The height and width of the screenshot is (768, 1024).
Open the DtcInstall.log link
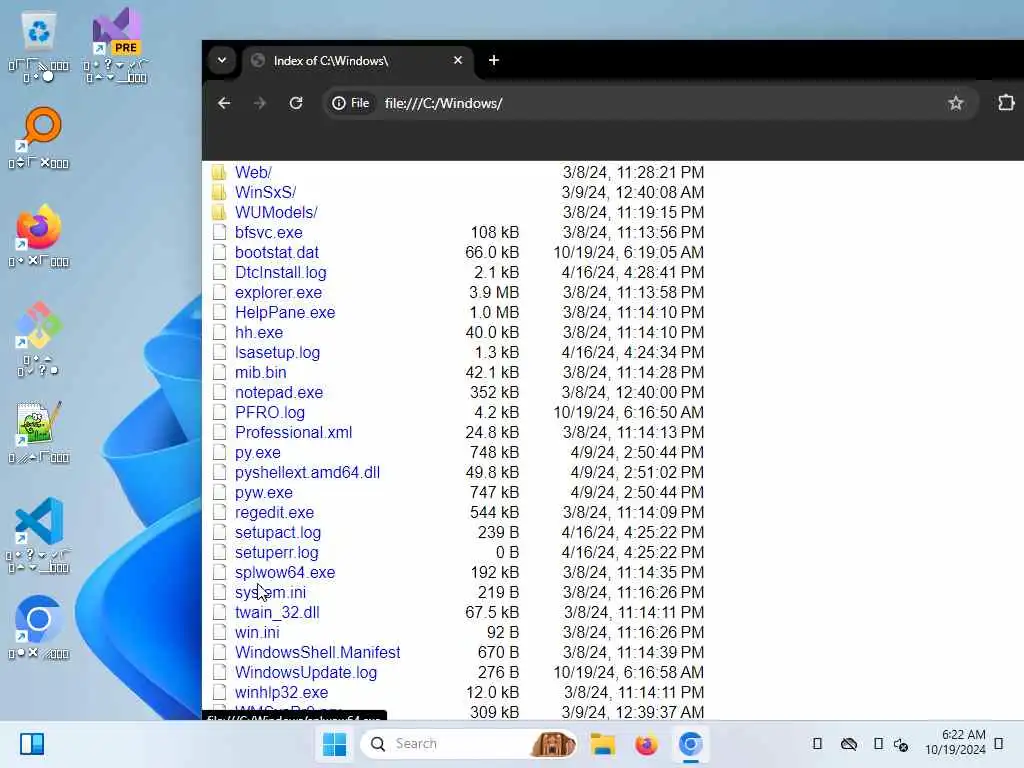pos(281,272)
